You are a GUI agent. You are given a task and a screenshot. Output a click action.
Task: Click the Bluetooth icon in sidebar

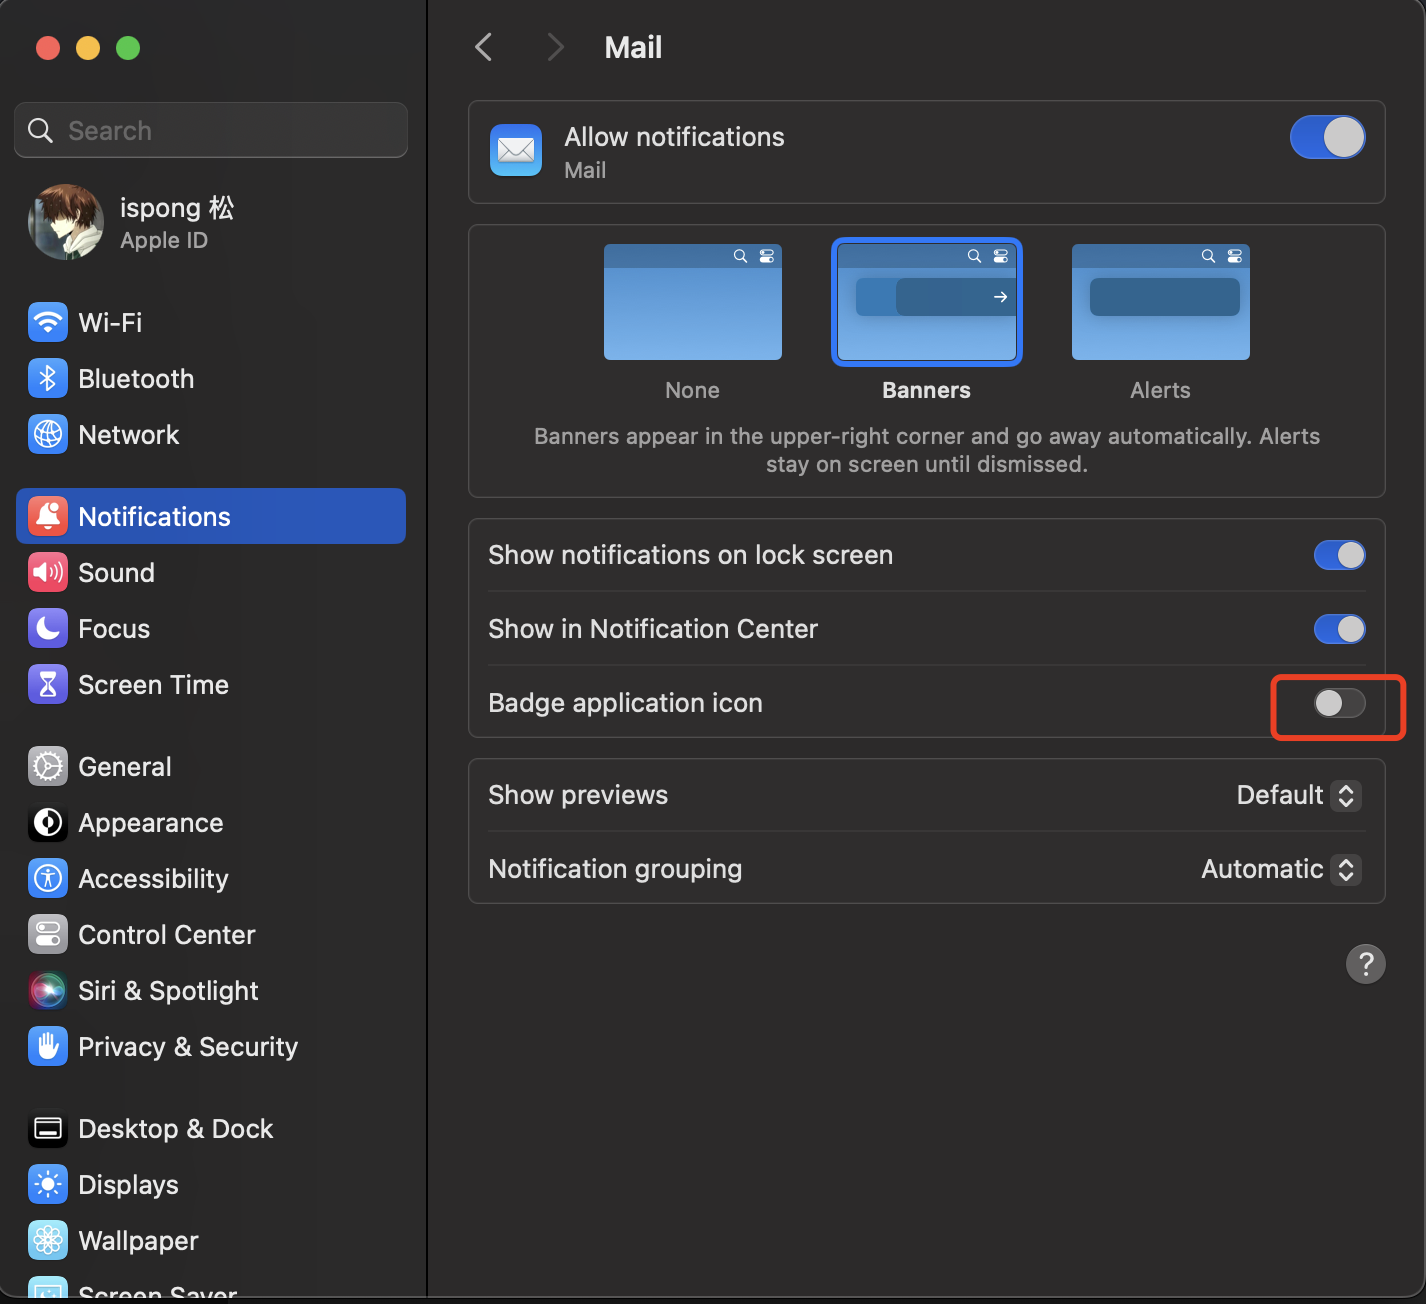[48, 378]
